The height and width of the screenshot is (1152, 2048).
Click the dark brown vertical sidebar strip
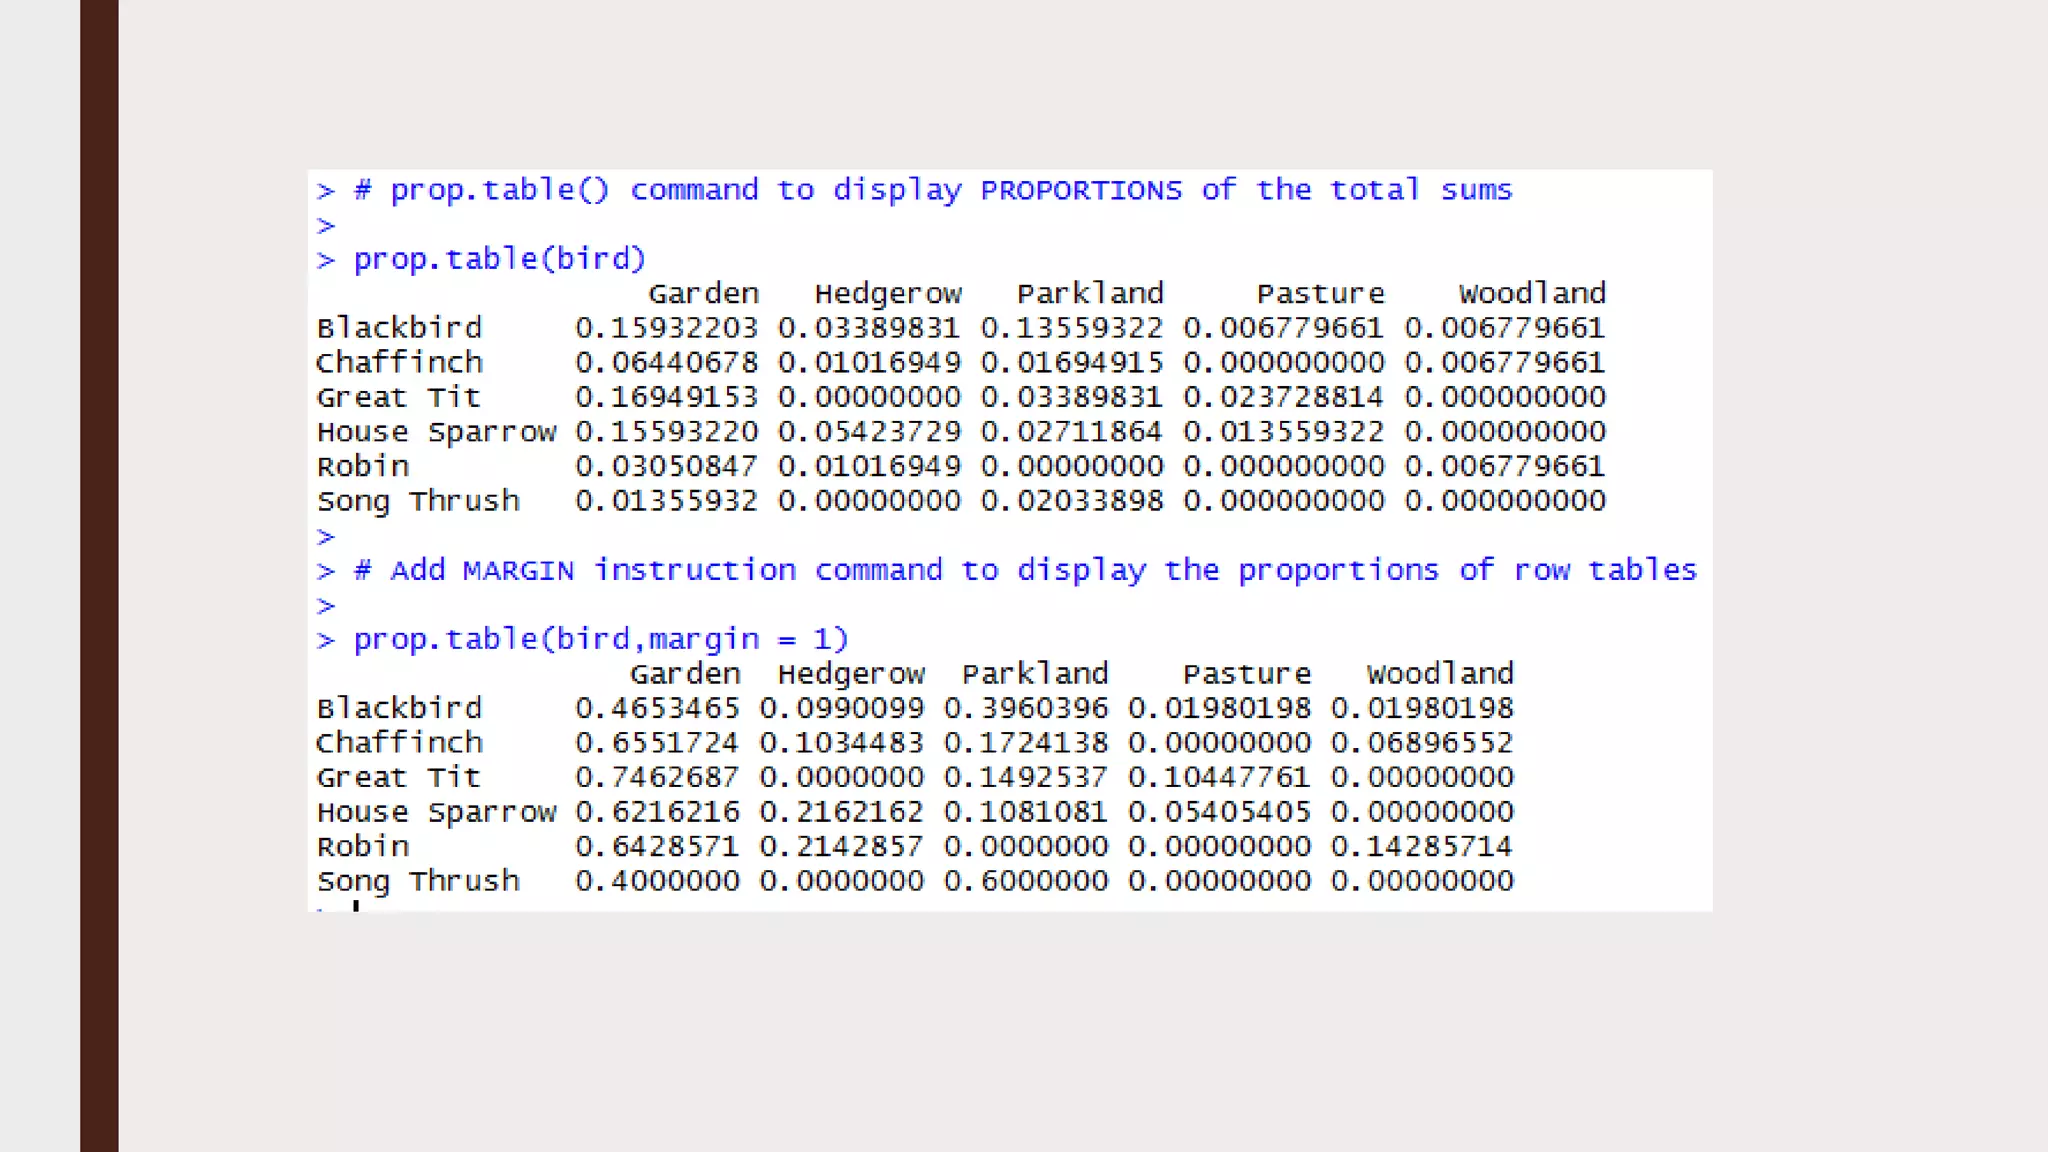coord(99,576)
